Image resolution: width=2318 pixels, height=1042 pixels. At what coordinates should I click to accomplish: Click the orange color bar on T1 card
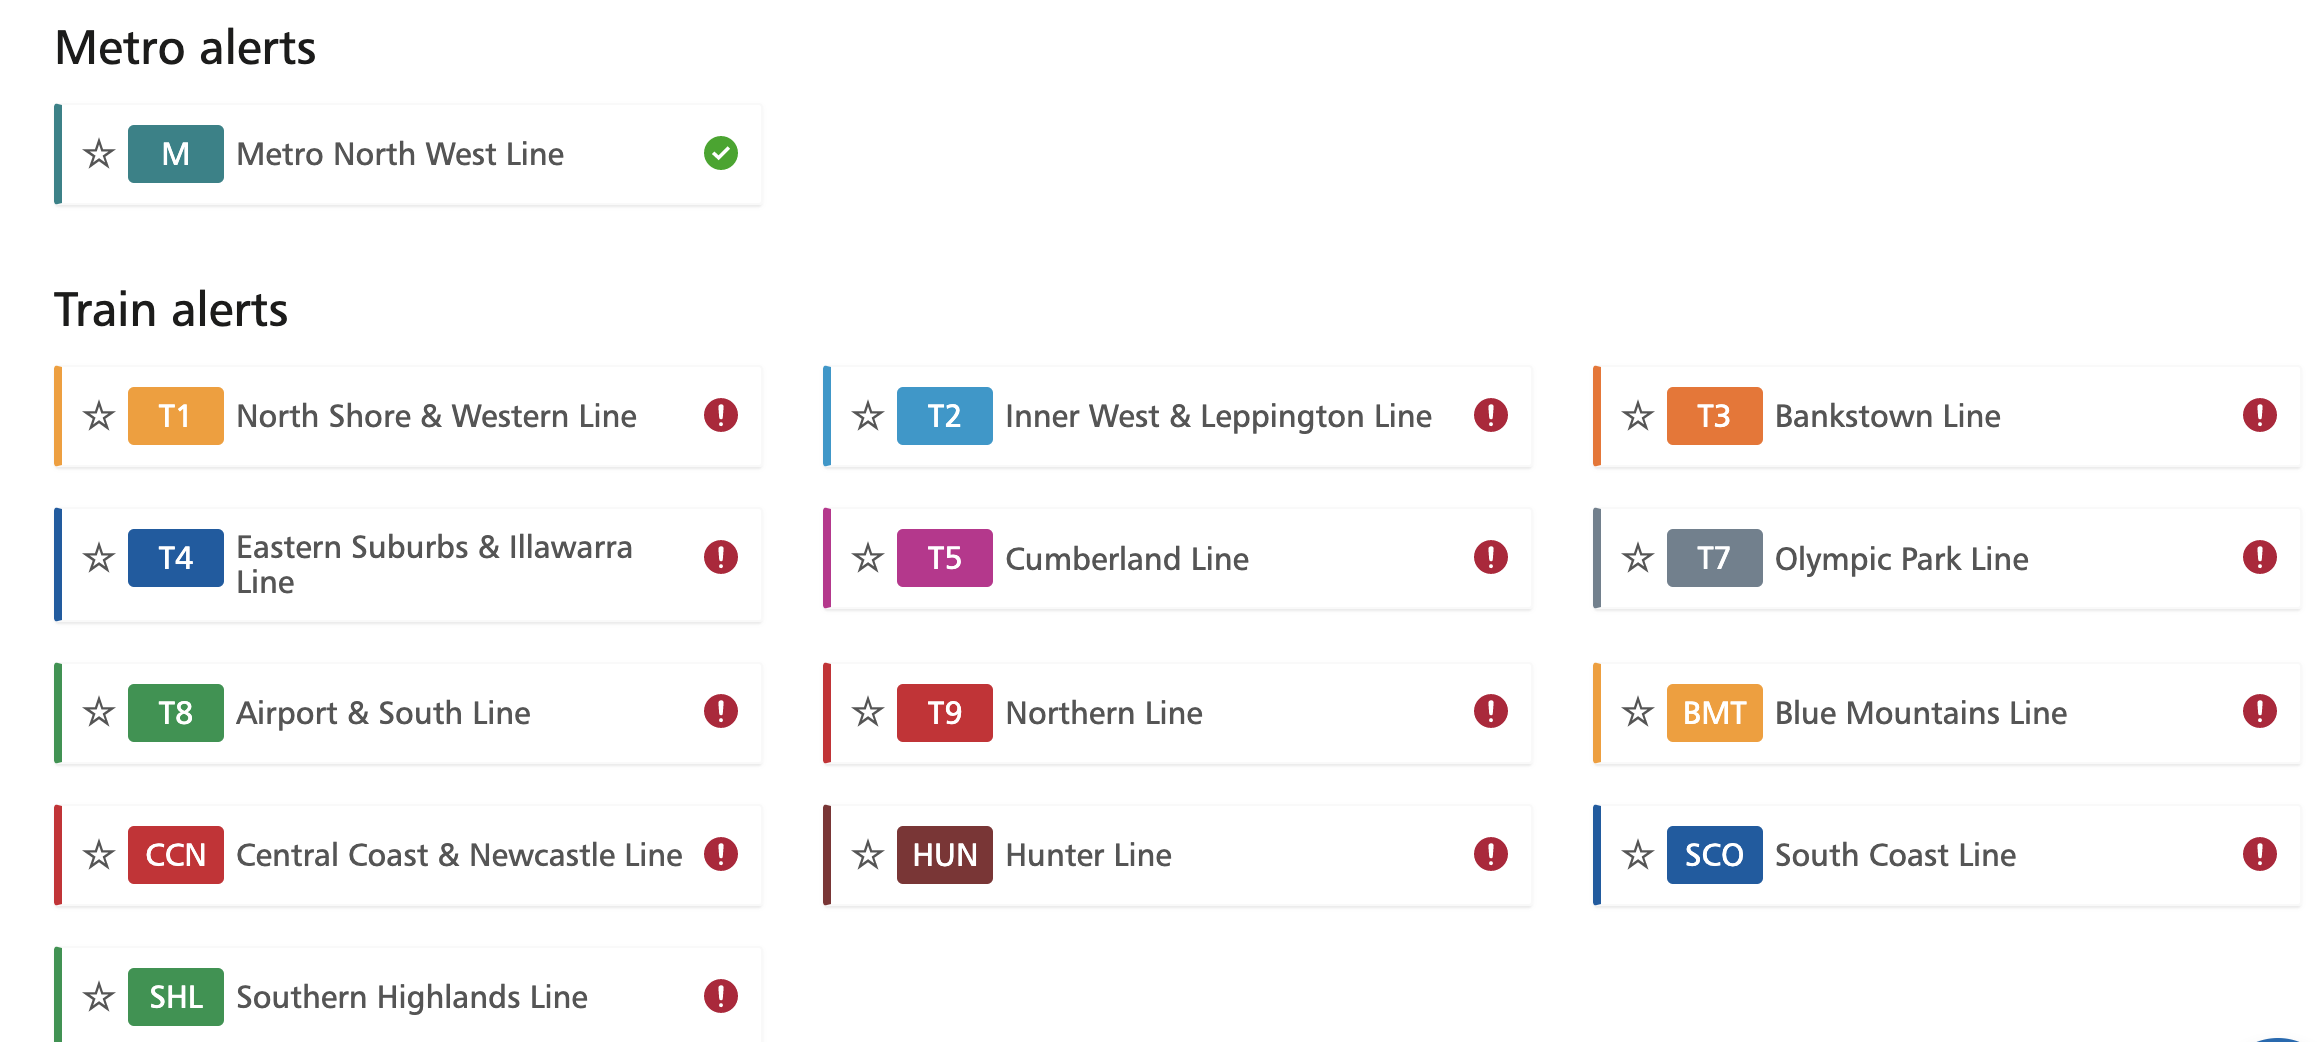(58, 416)
